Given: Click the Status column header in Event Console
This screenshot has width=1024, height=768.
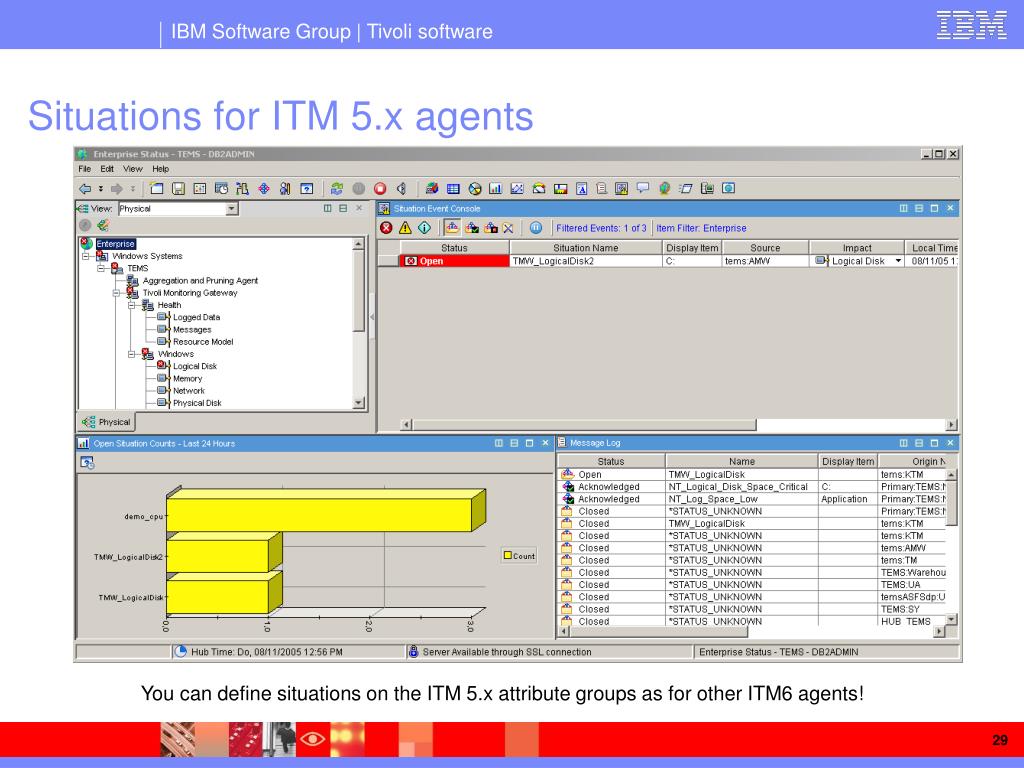Looking at the screenshot, I should click(x=454, y=248).
